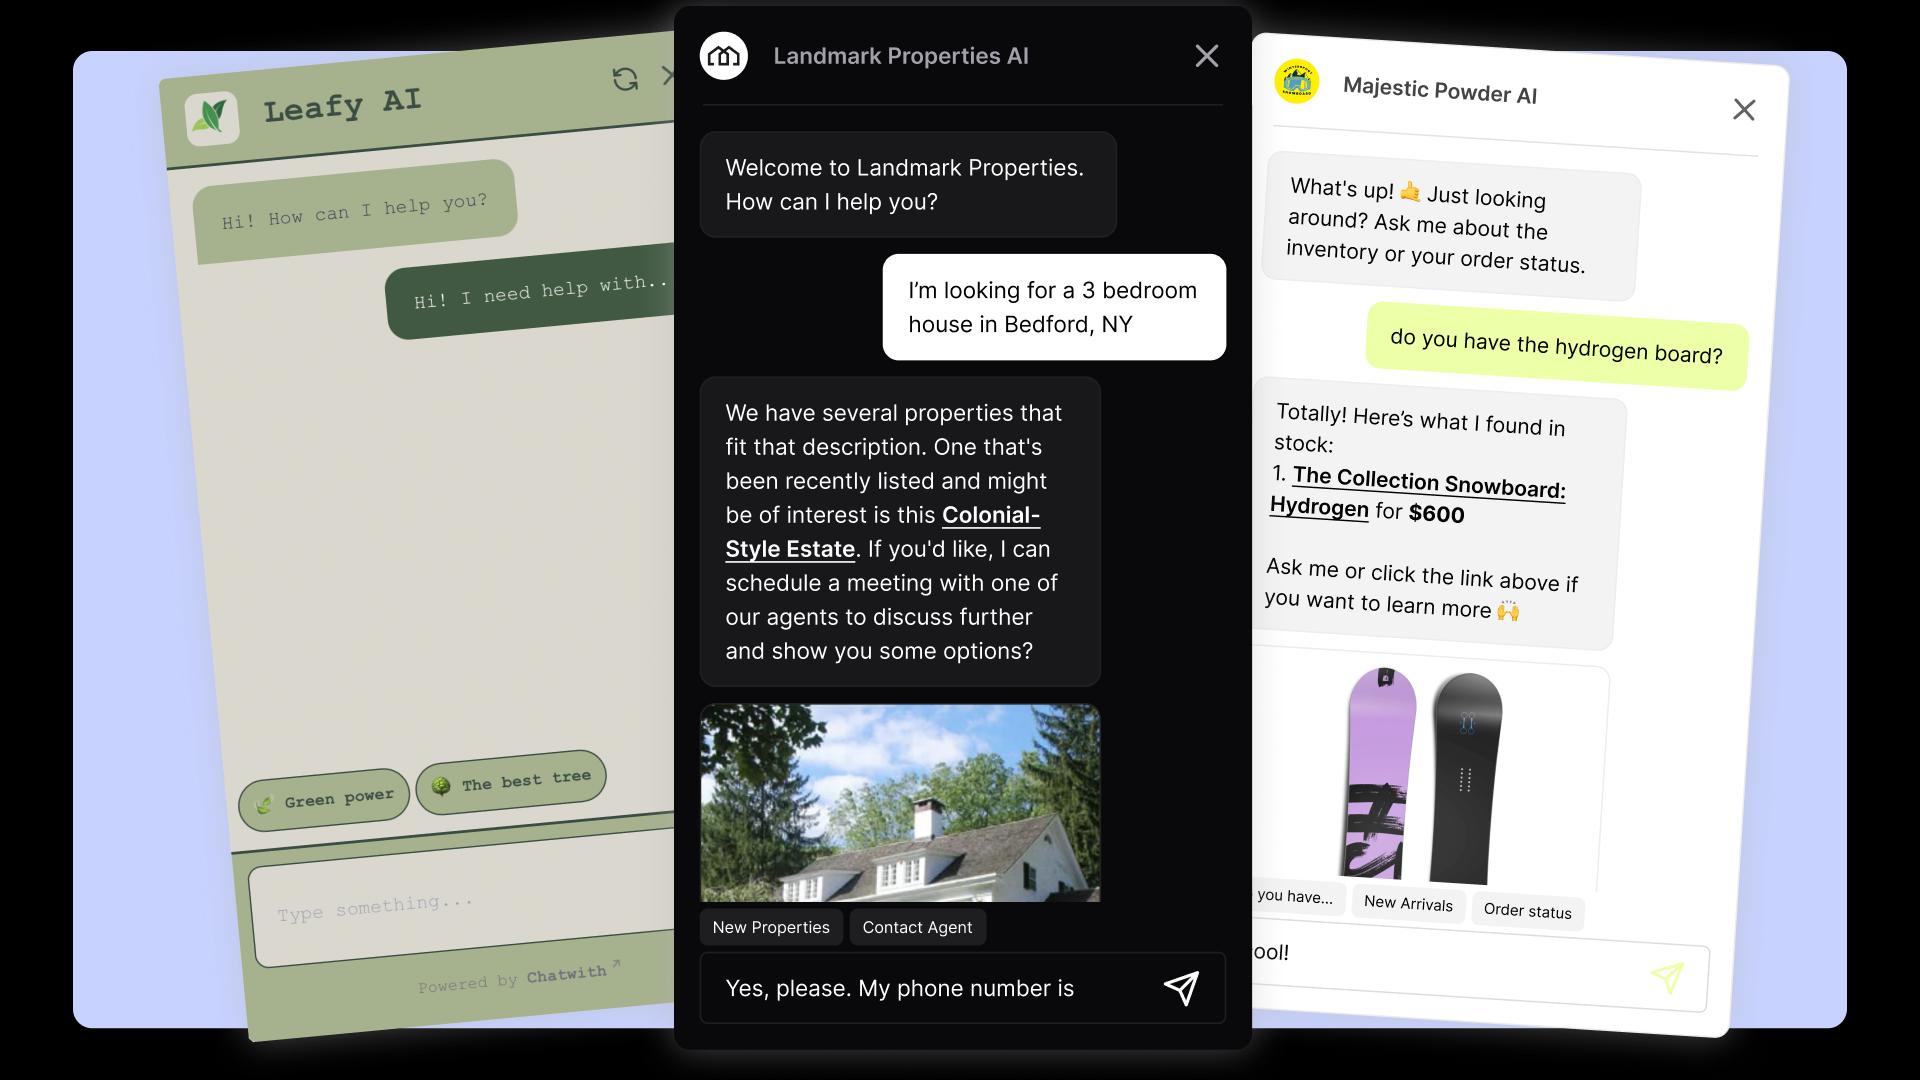Close the Majestic Powder AI chat window
Screen dimensions: 1920x1080
(x=1745, y=109)
